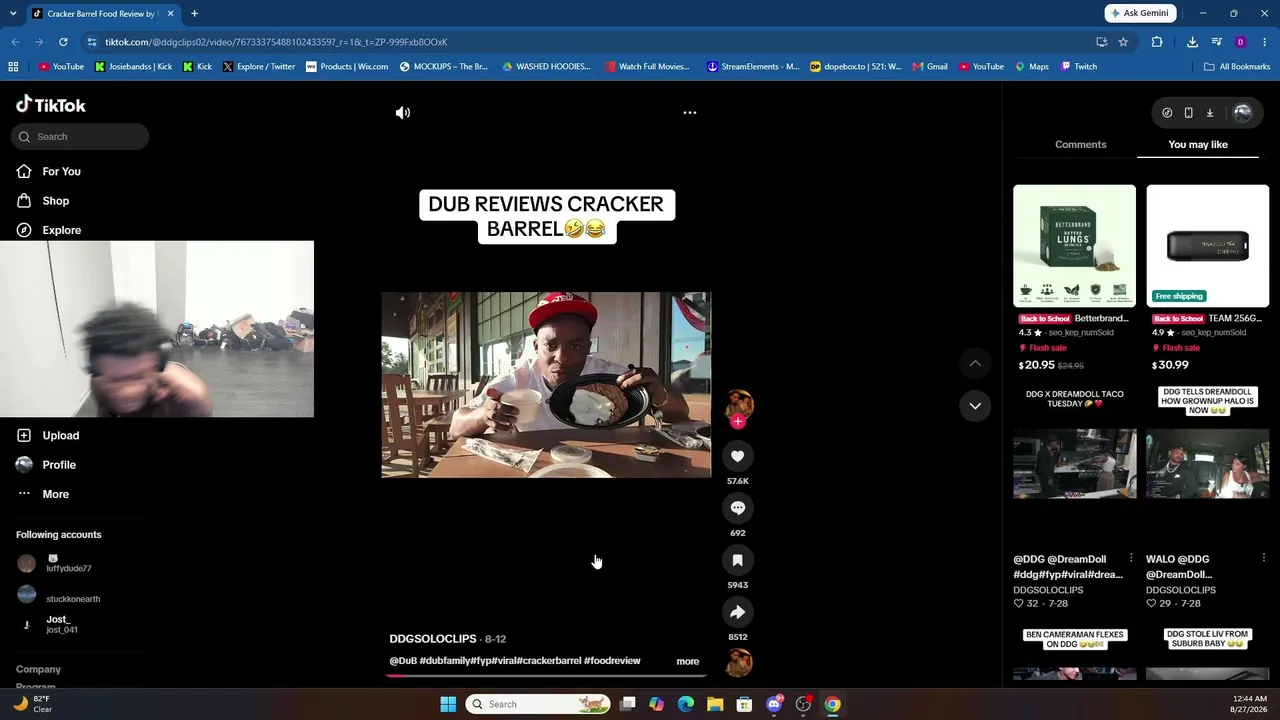Bookmark this page with the star
Image resolution: width=1280 pixels, height=720 pixels.
pyautogui.click(x=1123, y=42)
